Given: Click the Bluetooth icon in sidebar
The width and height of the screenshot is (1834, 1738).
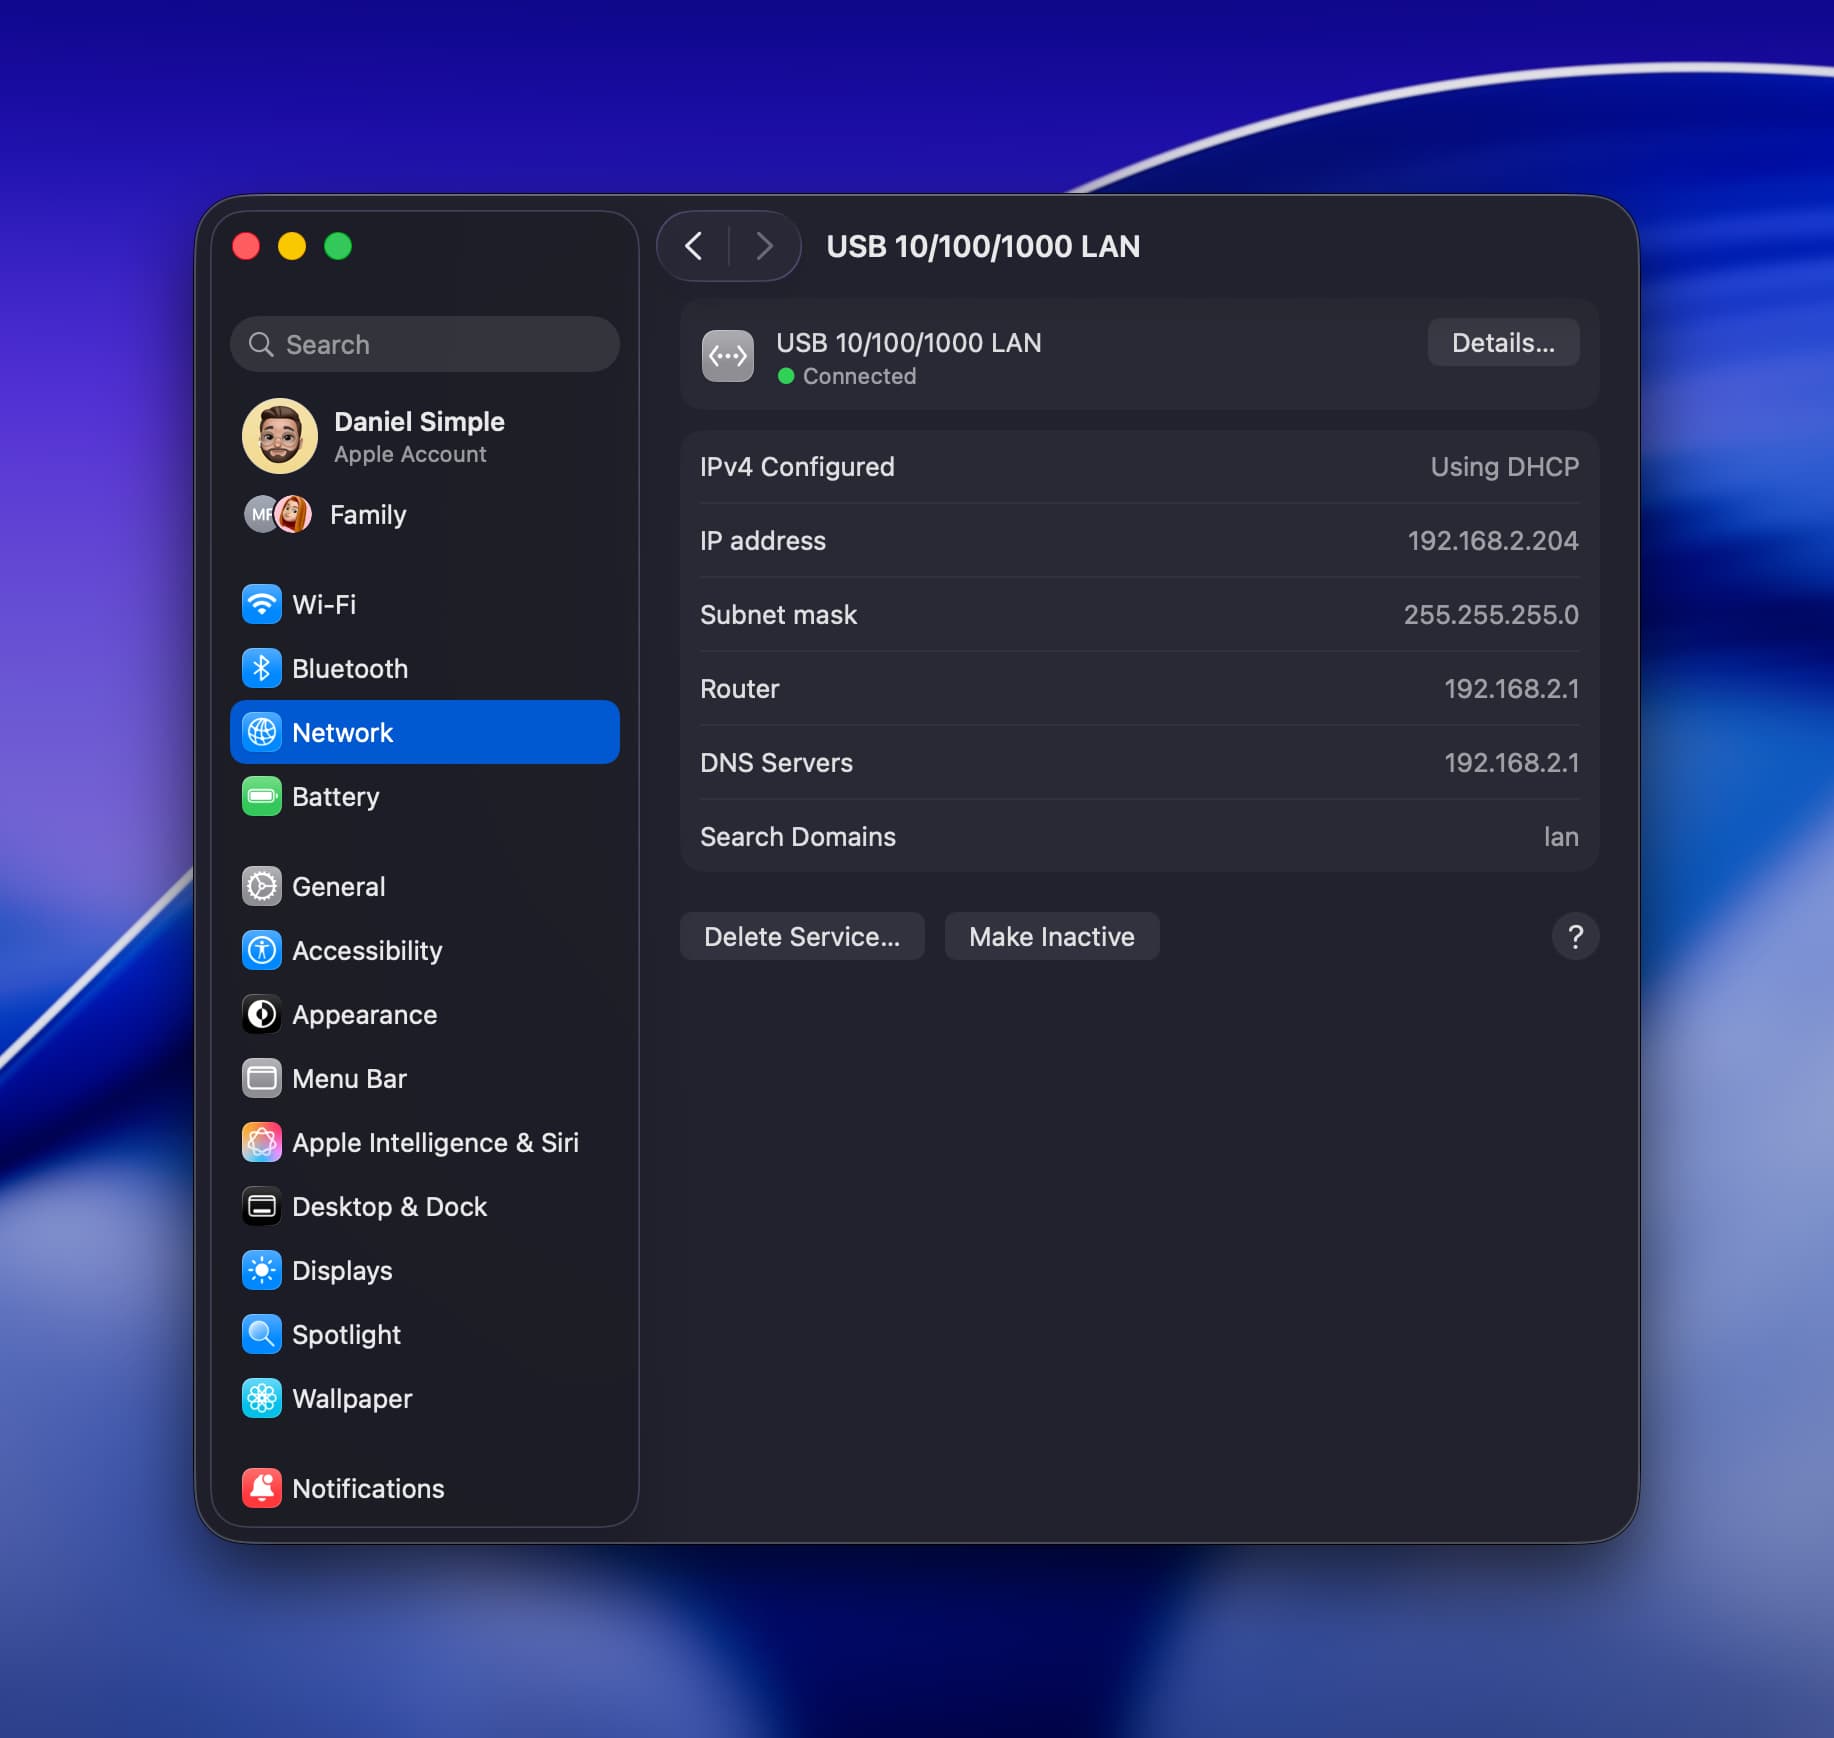Looking at the screenshot, I should click(262, 668).
